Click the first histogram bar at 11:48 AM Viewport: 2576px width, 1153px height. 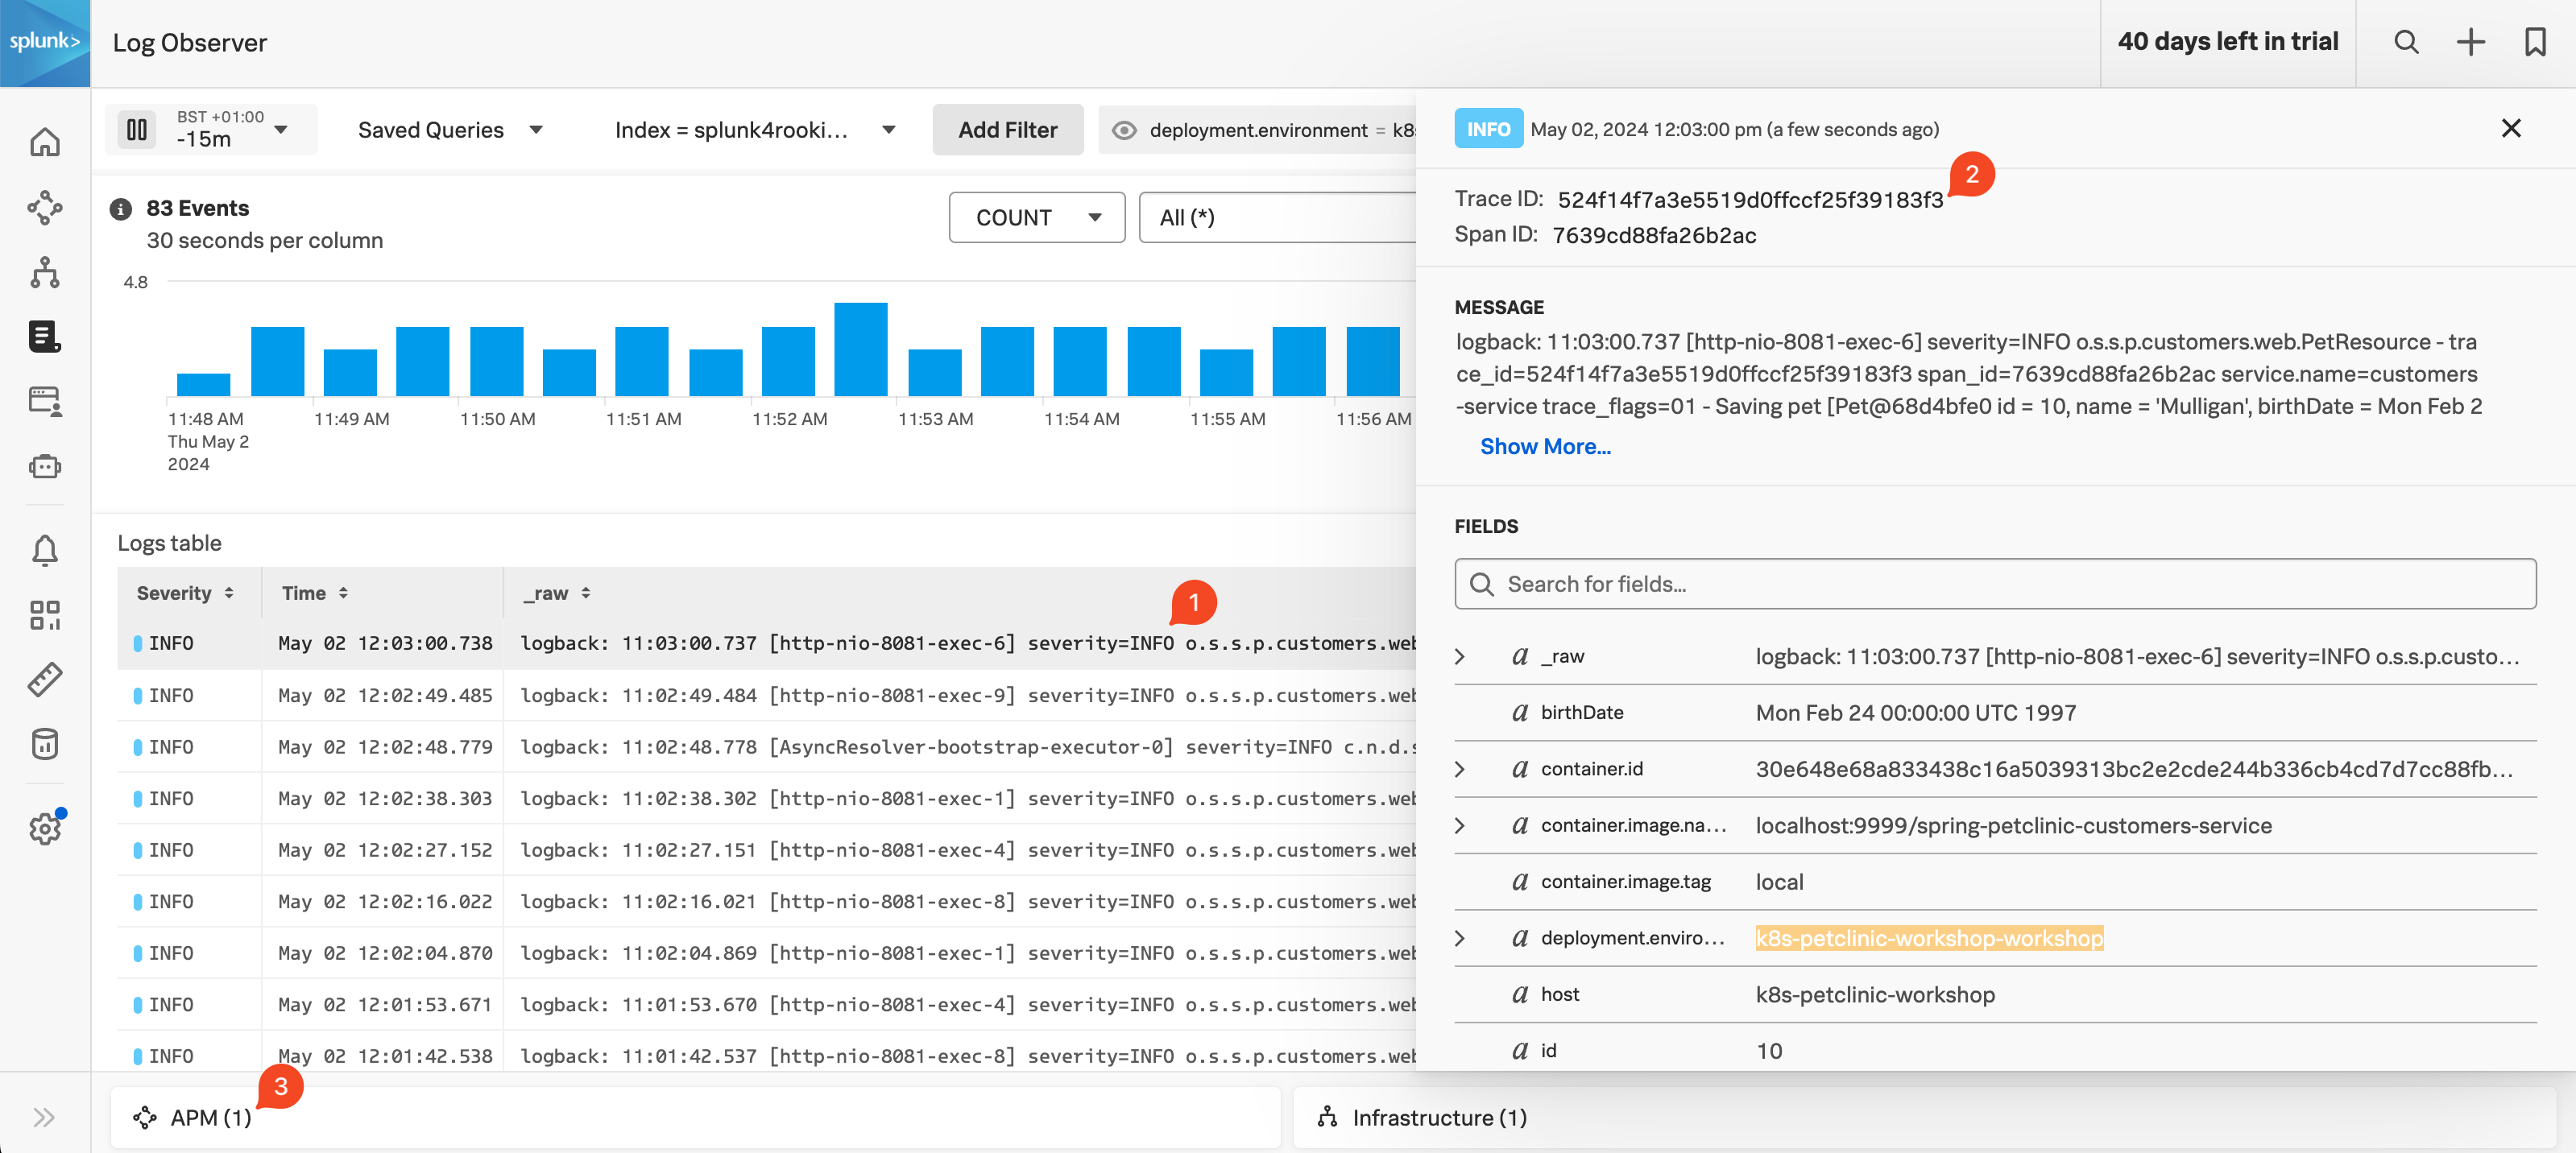coord(203,384)
